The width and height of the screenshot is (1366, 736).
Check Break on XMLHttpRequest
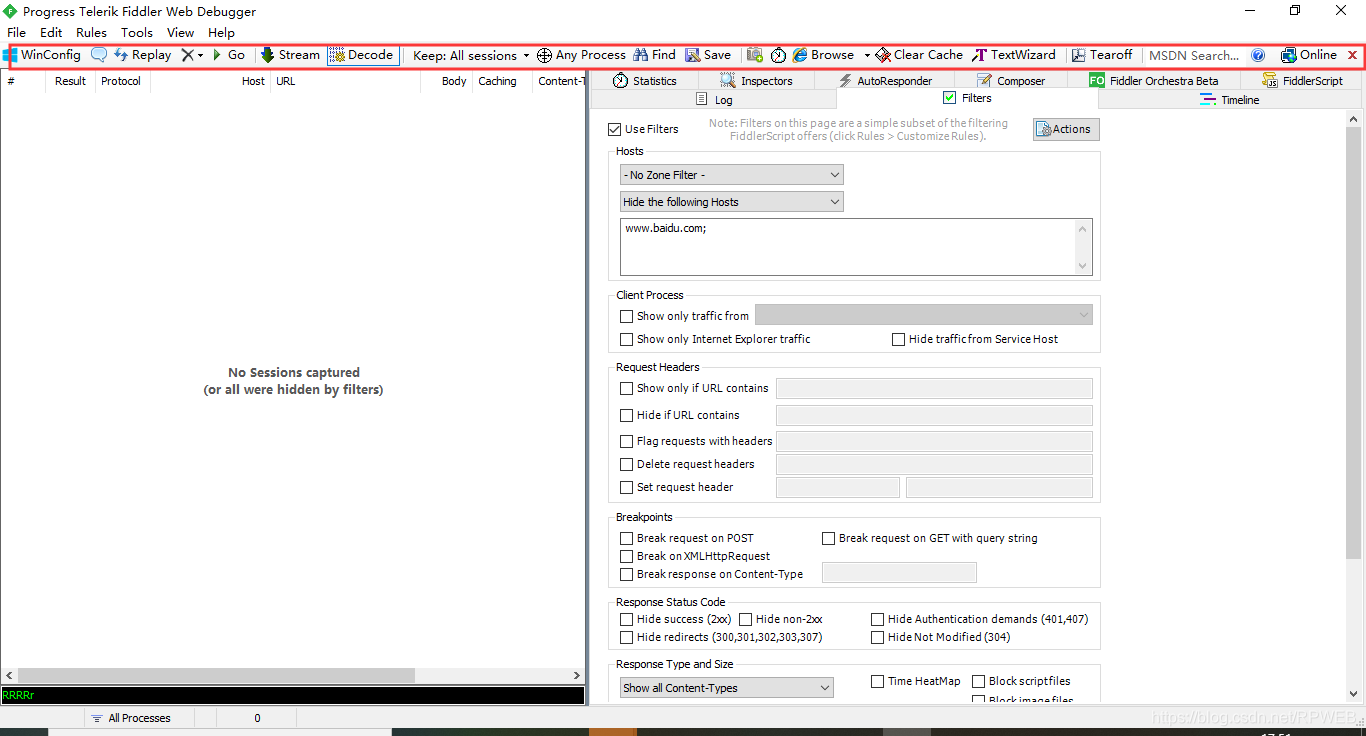627,556
